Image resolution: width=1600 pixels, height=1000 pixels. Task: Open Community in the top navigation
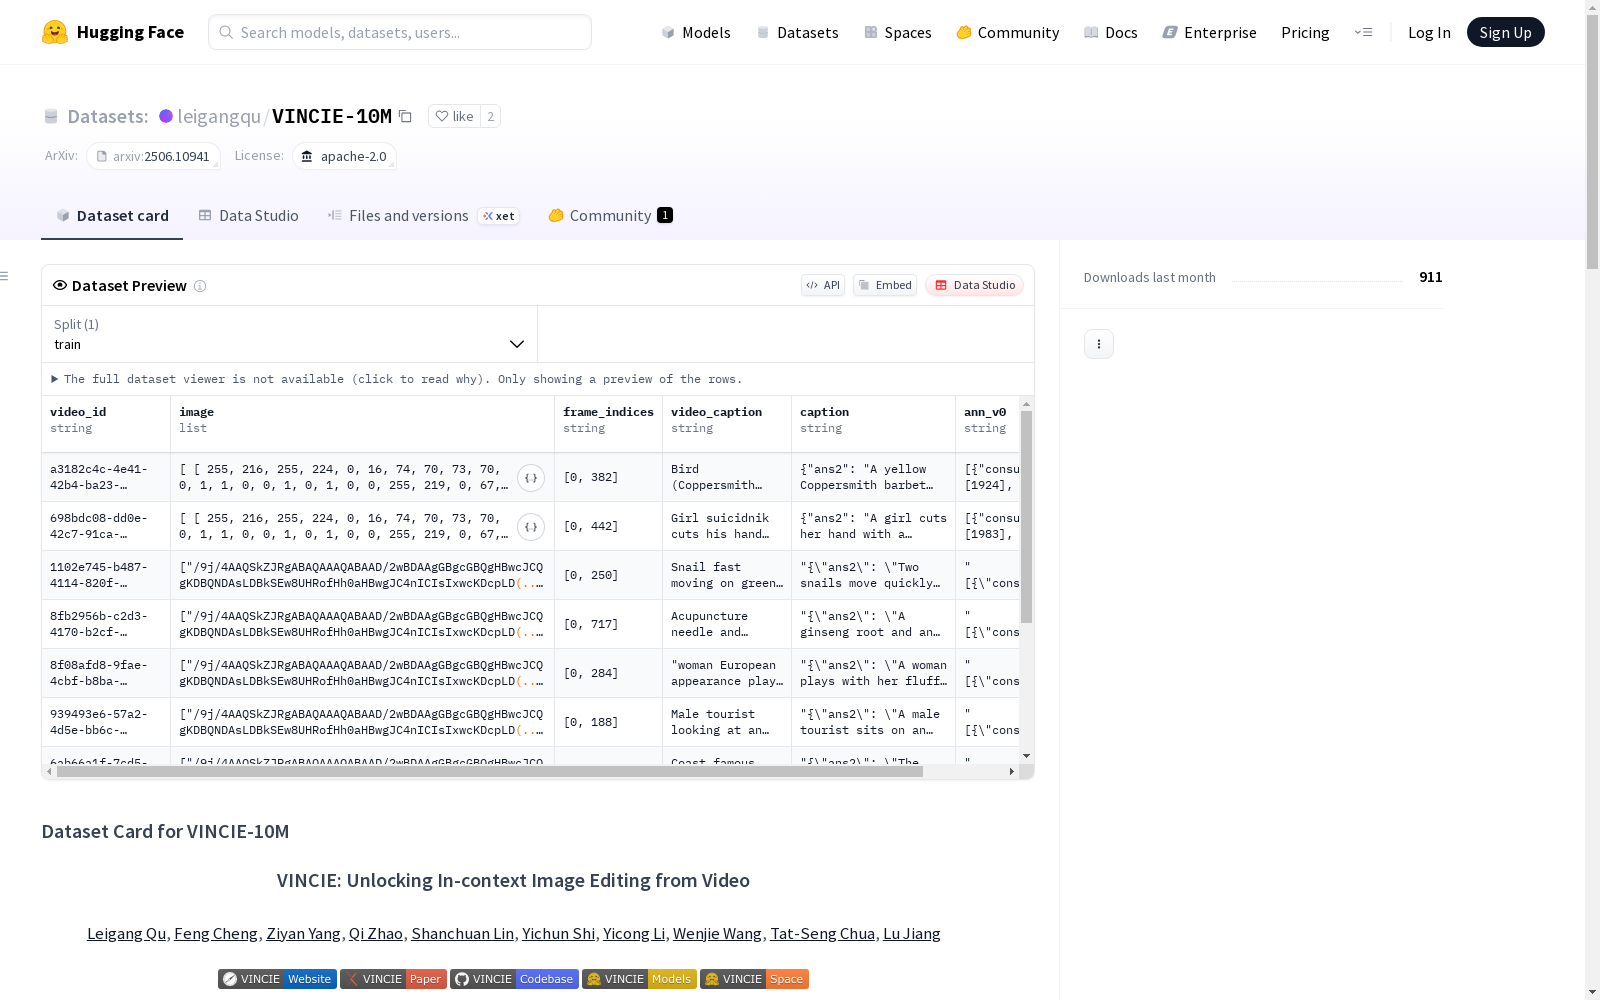[1008, 32]
